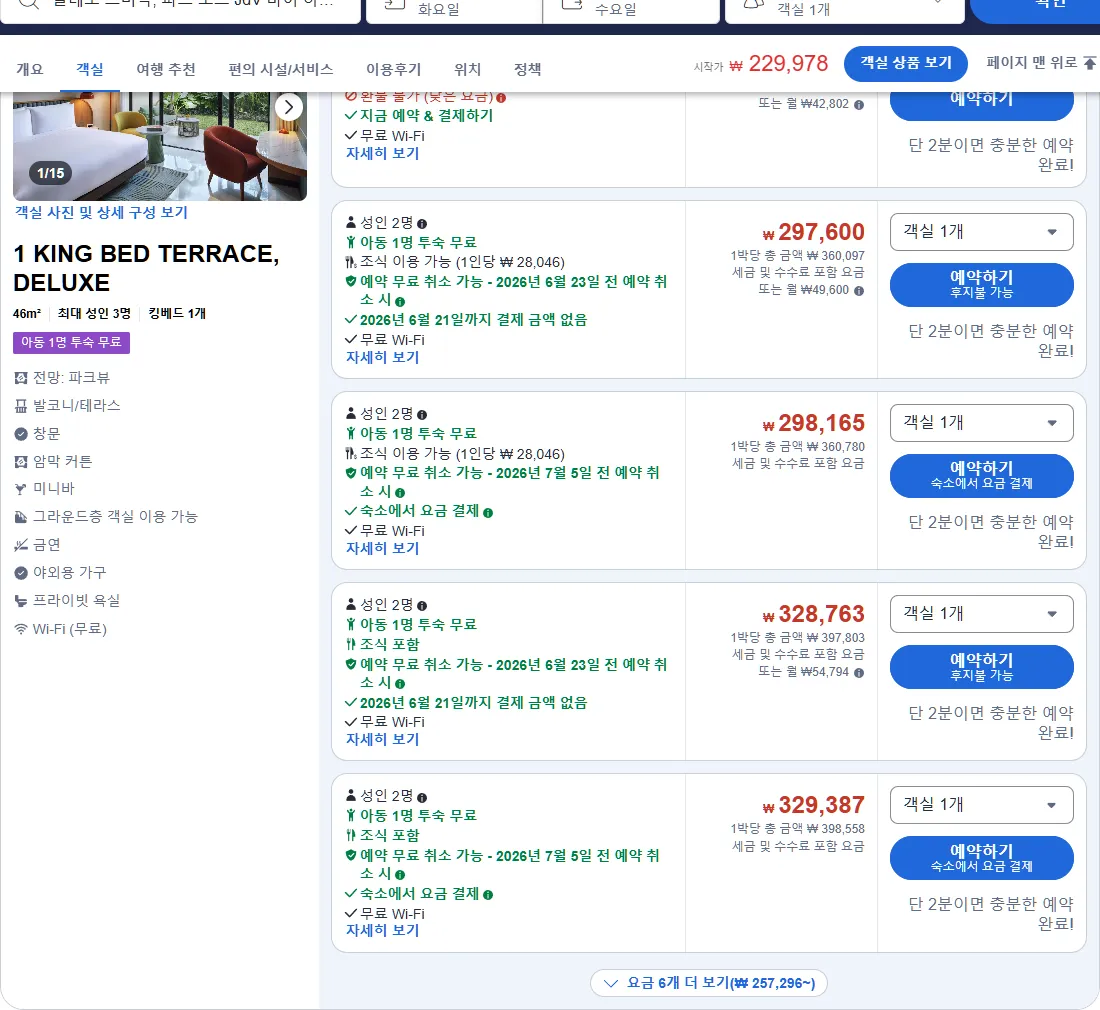Show installment info next to 또는 월 ₩54,794
1100x1010 pixels.
(859, 673)
